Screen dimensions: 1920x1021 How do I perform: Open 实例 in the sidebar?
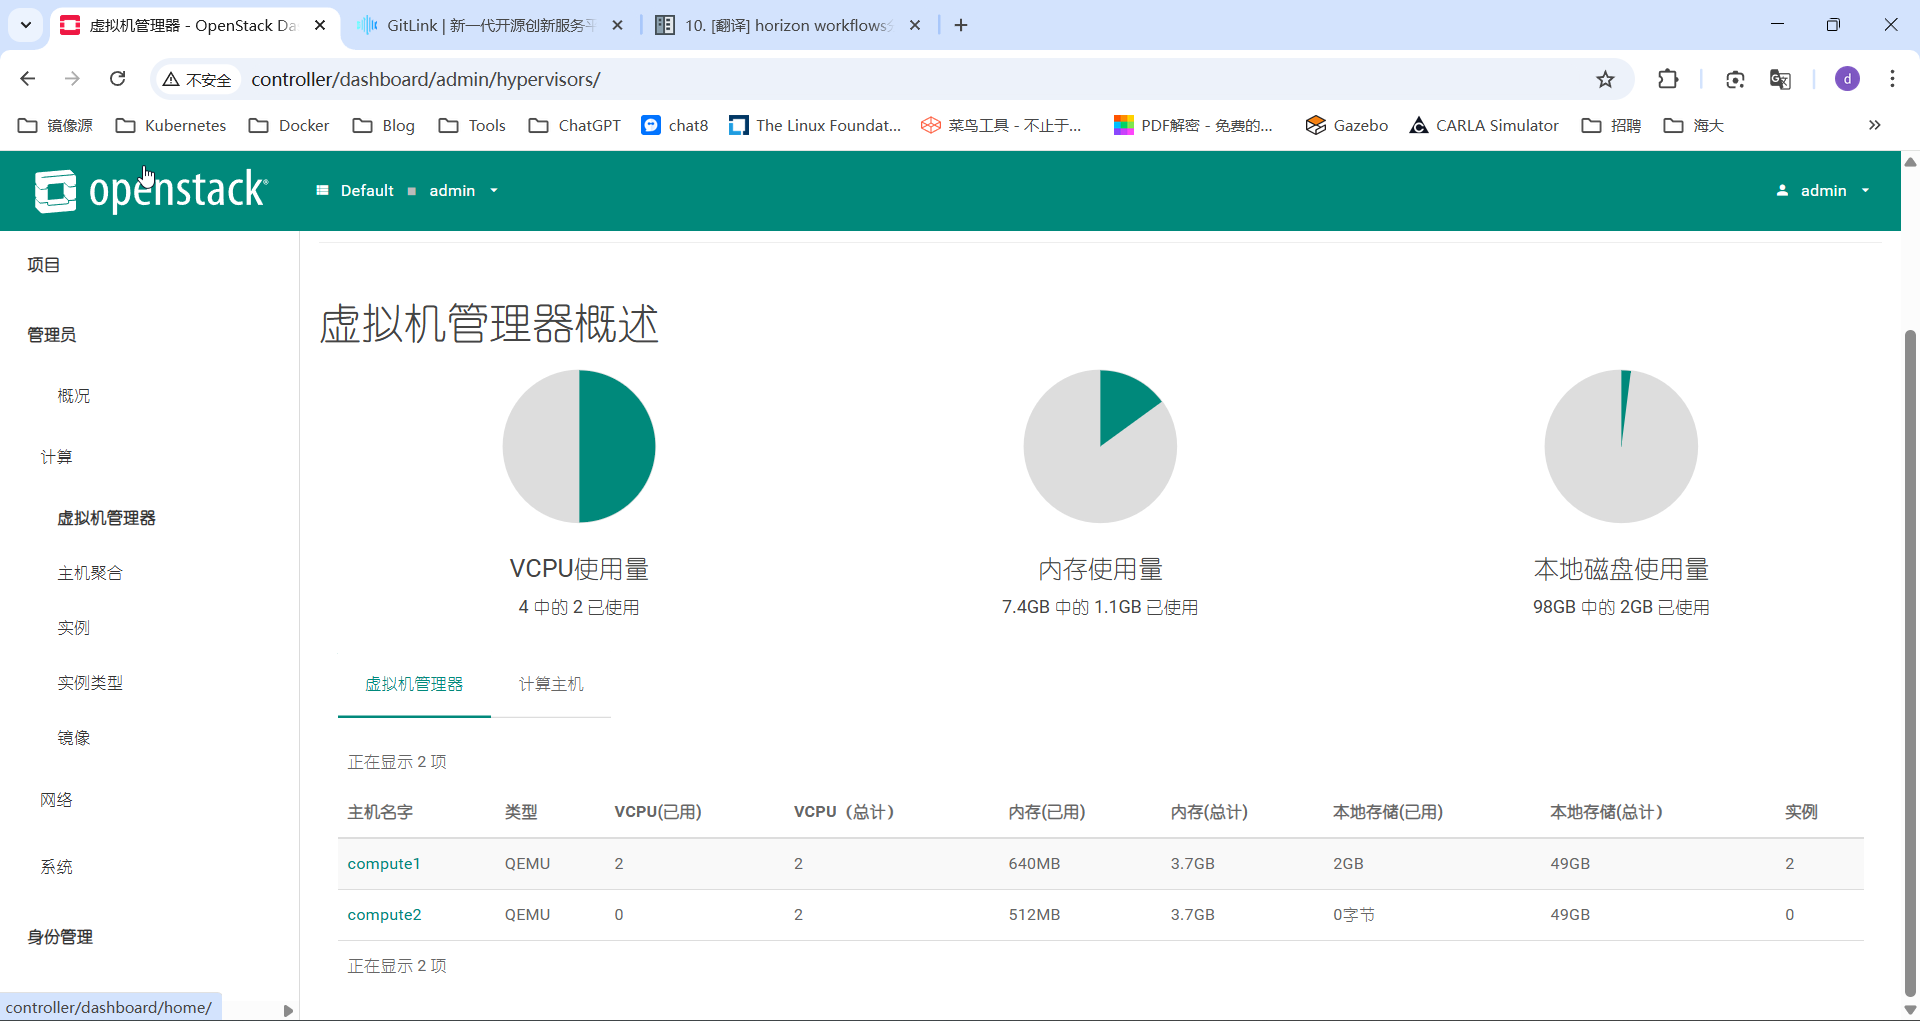(74, 628)
